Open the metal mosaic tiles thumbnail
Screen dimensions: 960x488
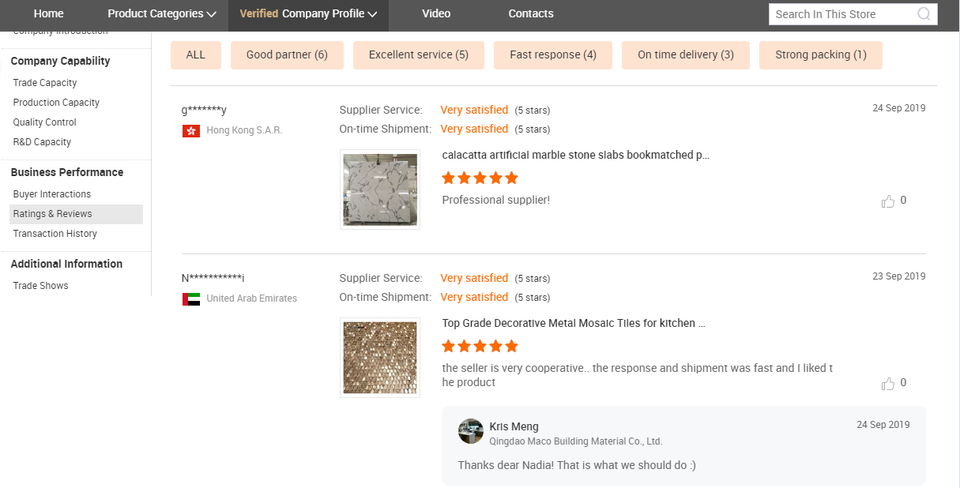pyautogui.click(x=380, y=357)
